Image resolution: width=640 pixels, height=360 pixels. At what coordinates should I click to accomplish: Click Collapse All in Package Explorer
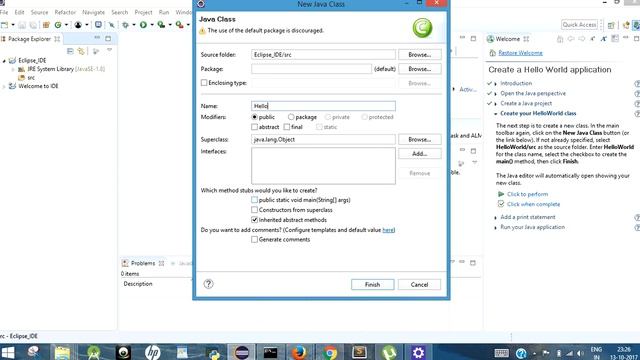click(70, 51)
